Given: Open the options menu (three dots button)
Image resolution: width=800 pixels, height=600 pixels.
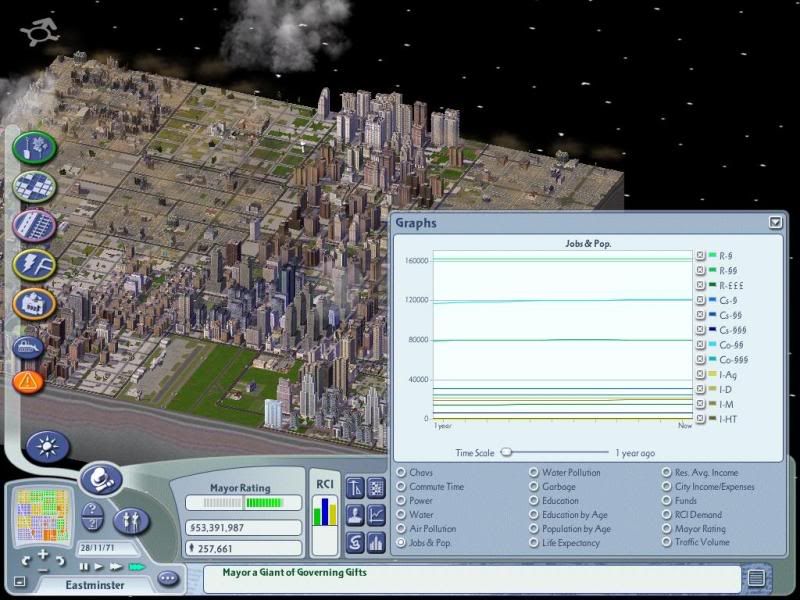Looking at the screenshot, I should [x=168, y=579].
